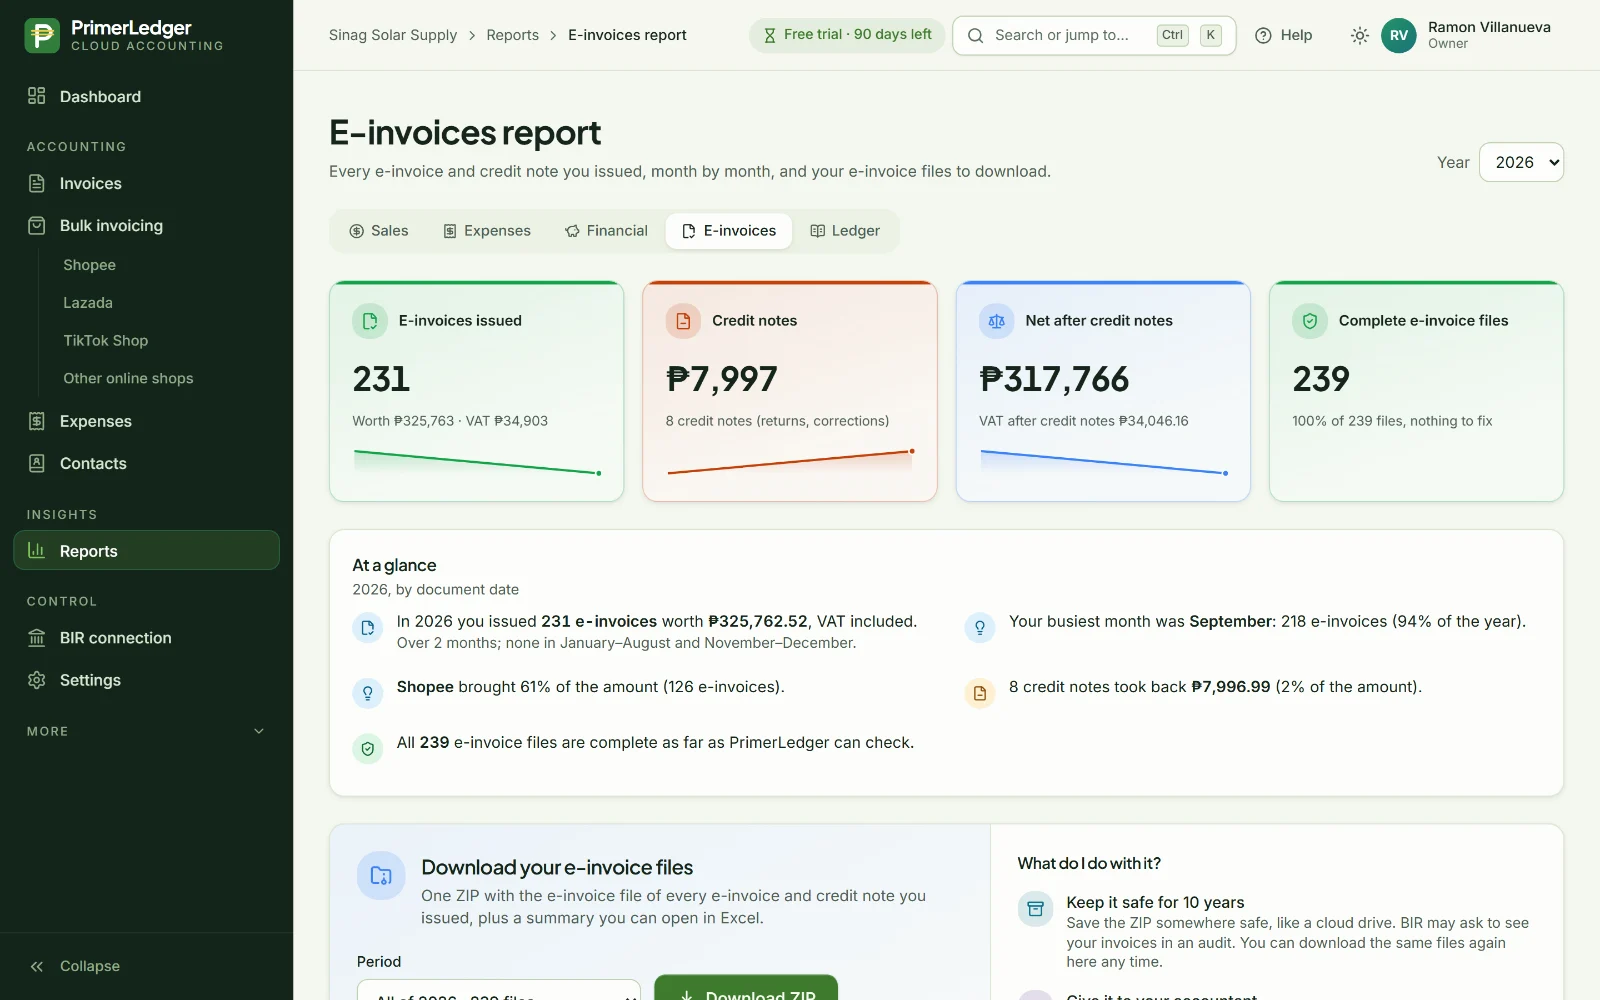Click the document icon beside credit notes insight
Screen dimensions: 1600x1000
tap(980, 693)
